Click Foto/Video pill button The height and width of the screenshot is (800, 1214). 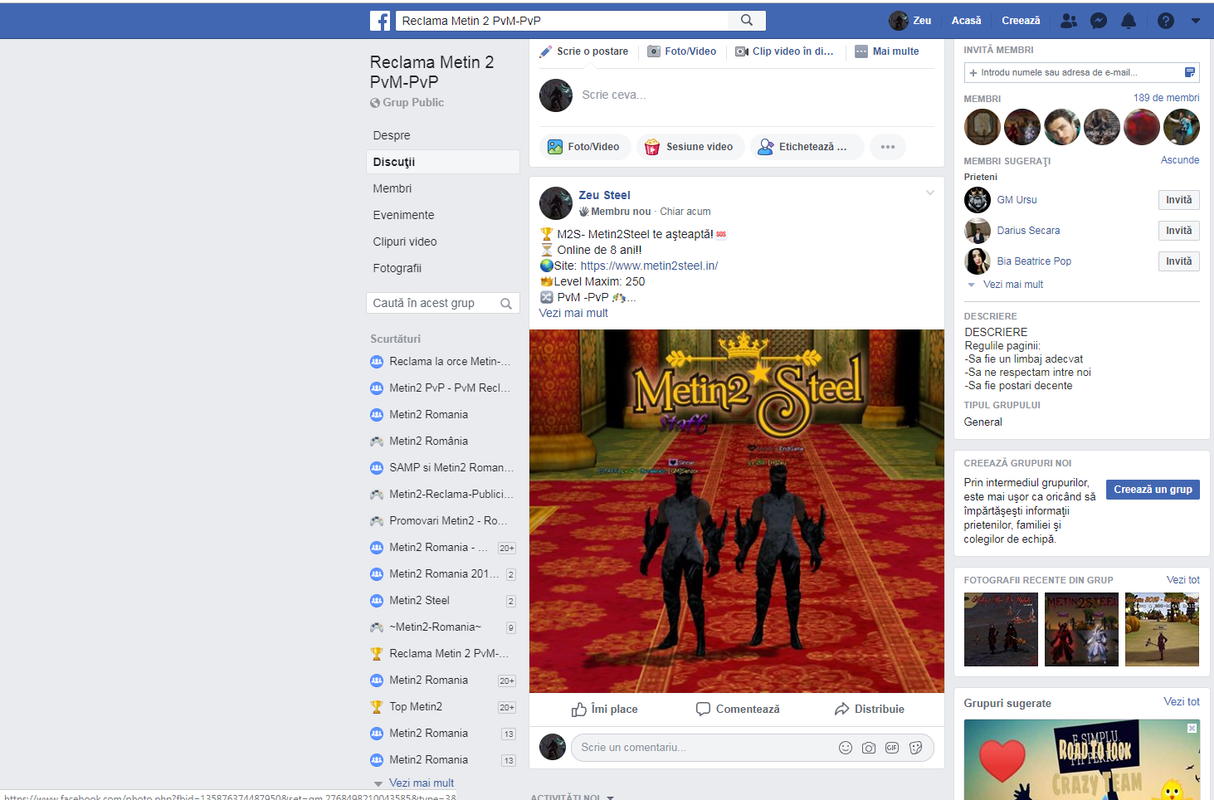[585, 147]
